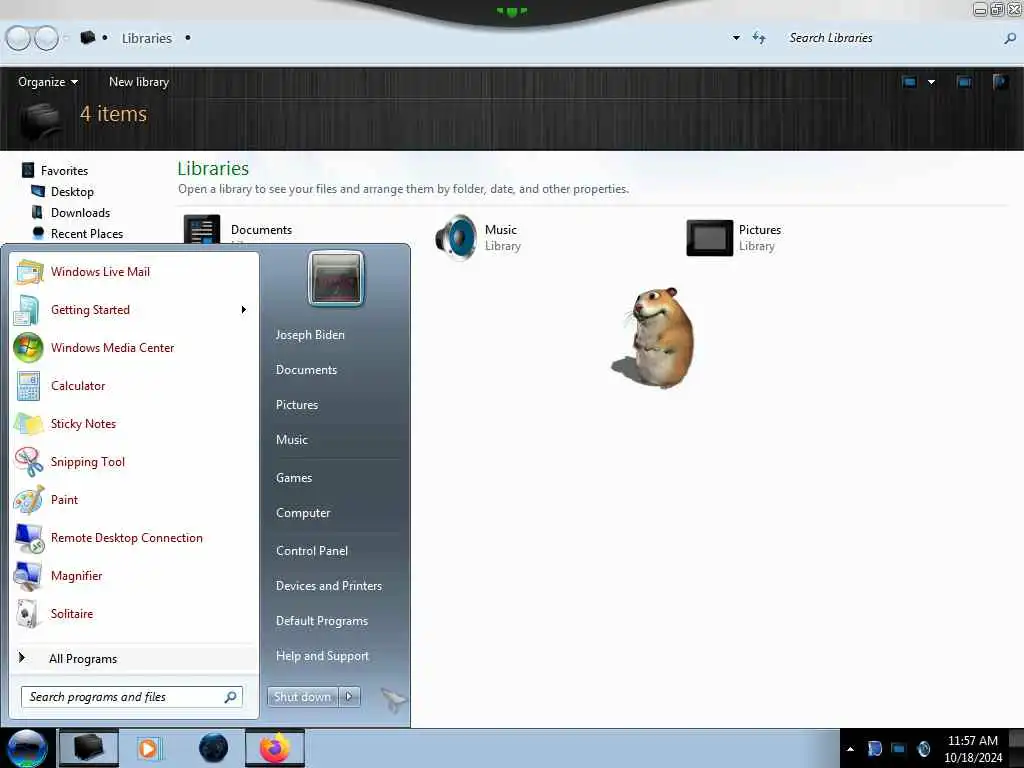The image size is (1024, 768).
Task: Click Libraries in the address breadcrumb
Action: coord(147,38)
